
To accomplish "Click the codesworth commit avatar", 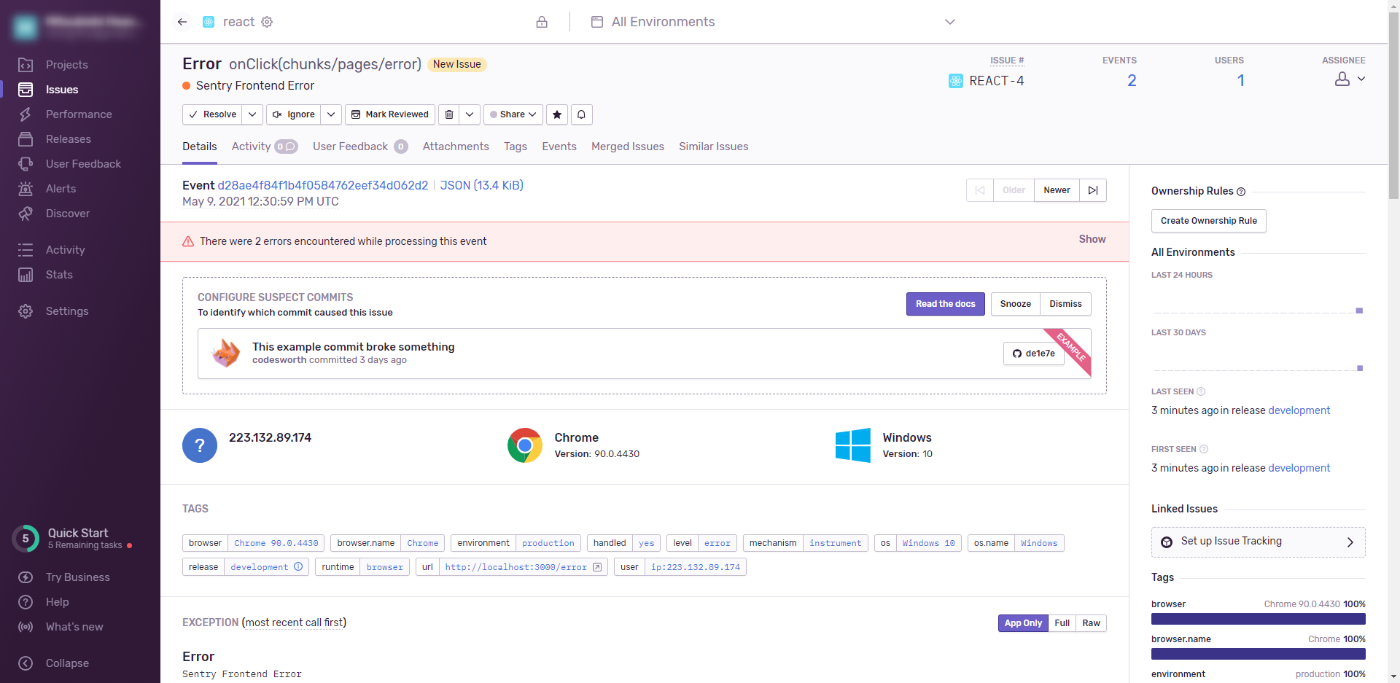I will [227, 353].
